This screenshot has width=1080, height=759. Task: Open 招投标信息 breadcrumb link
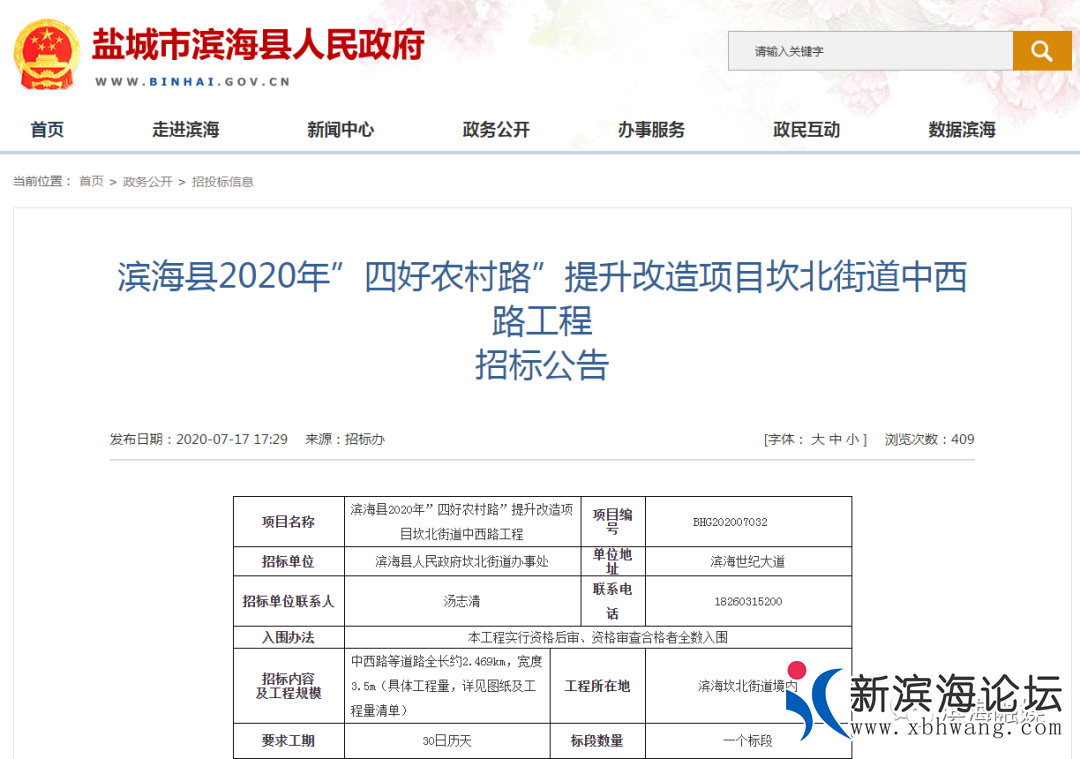click(223, 182)
